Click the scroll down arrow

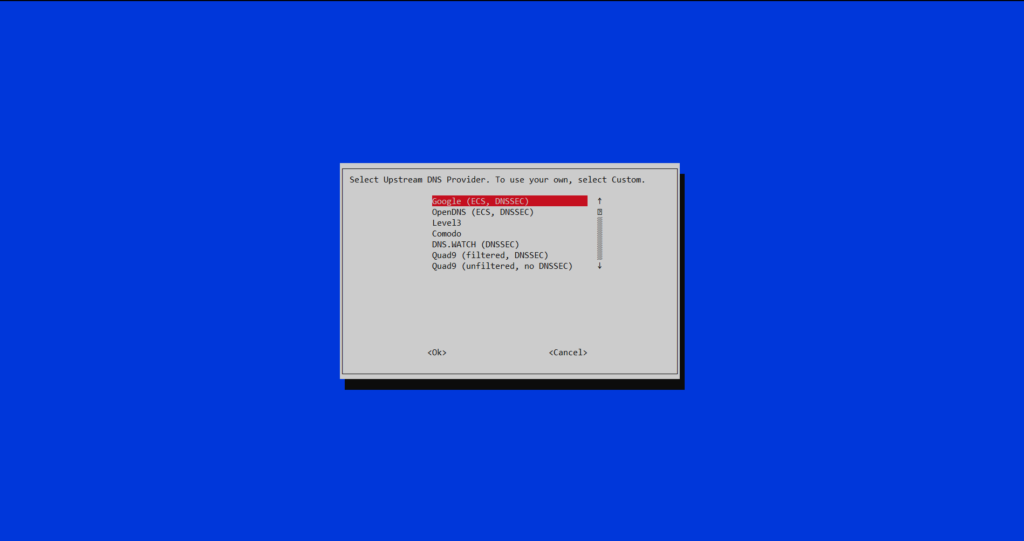[x=599, y=266]
